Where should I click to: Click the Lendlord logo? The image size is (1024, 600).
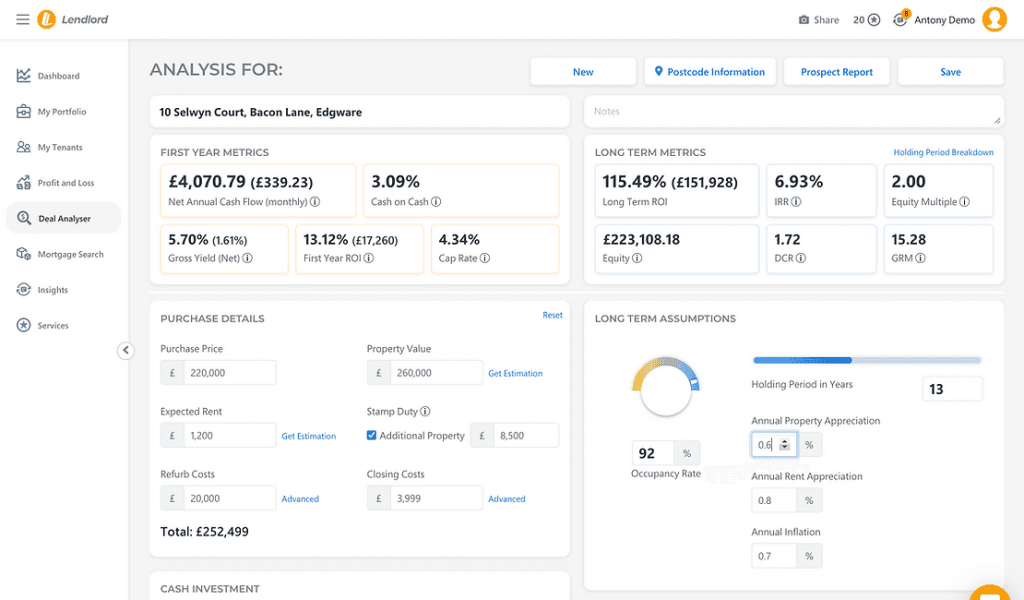tap(72, 20)
